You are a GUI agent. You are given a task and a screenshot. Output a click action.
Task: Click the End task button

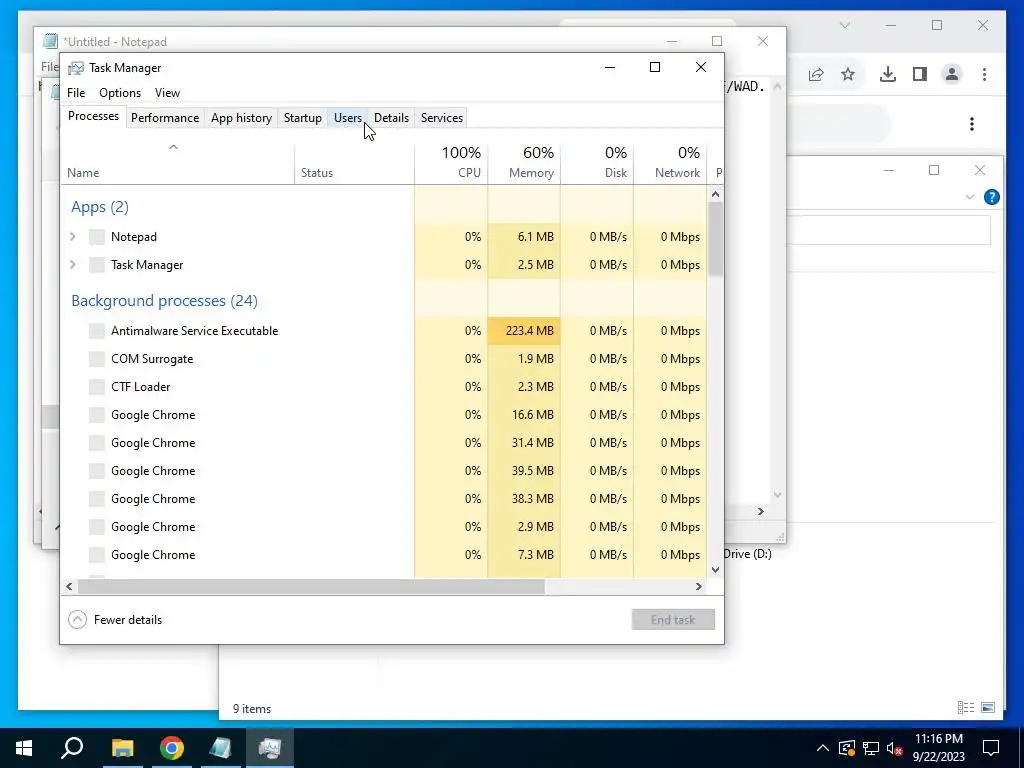[x=673, y=620]
